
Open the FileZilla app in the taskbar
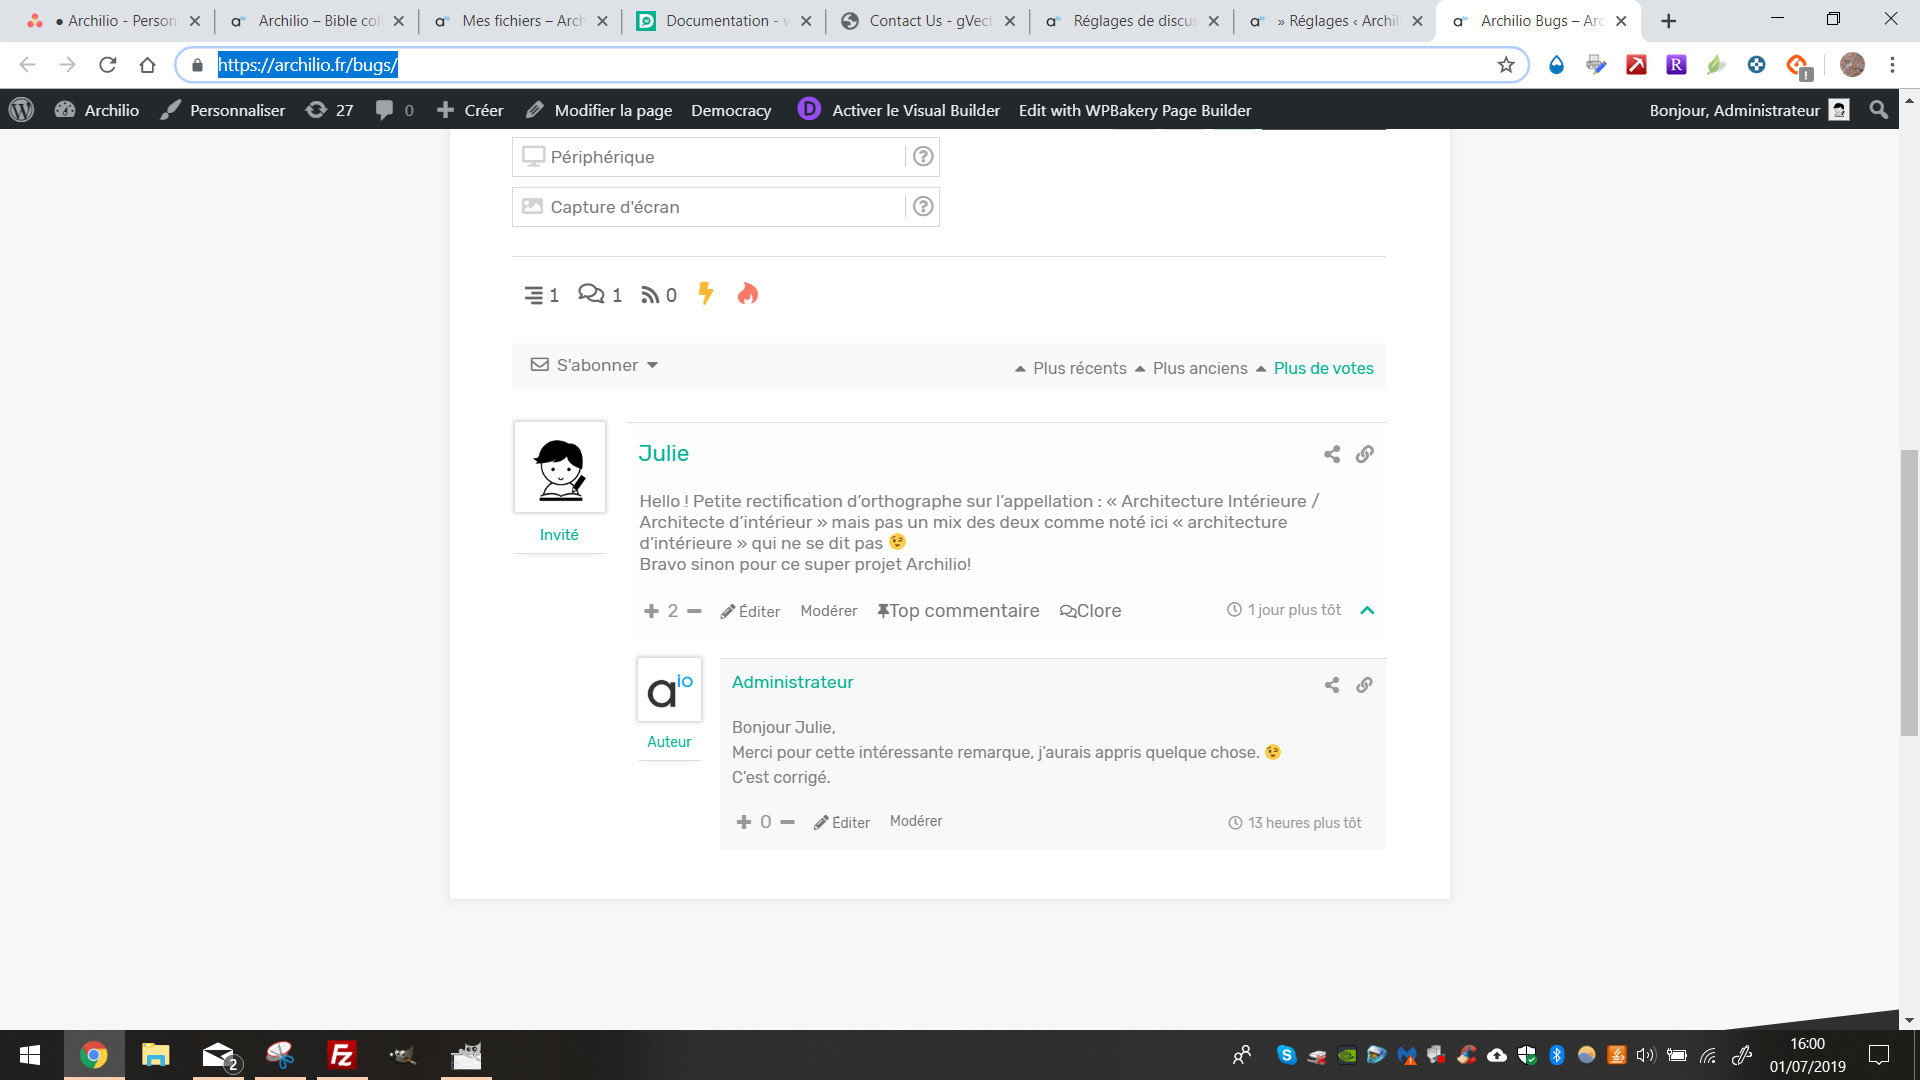pyautogui.click(x=341, y=1055)
